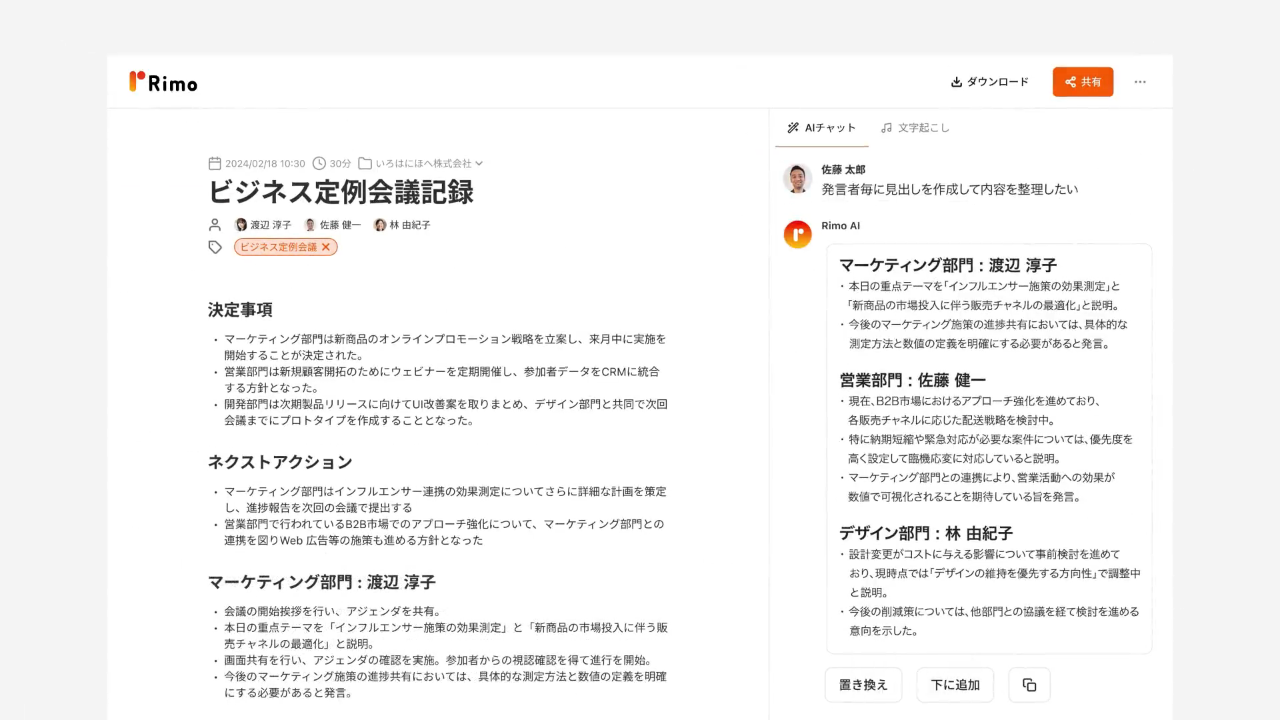
Task: Click the calendar icon beside 2024/02/18
Action: (x=214, y=163)
